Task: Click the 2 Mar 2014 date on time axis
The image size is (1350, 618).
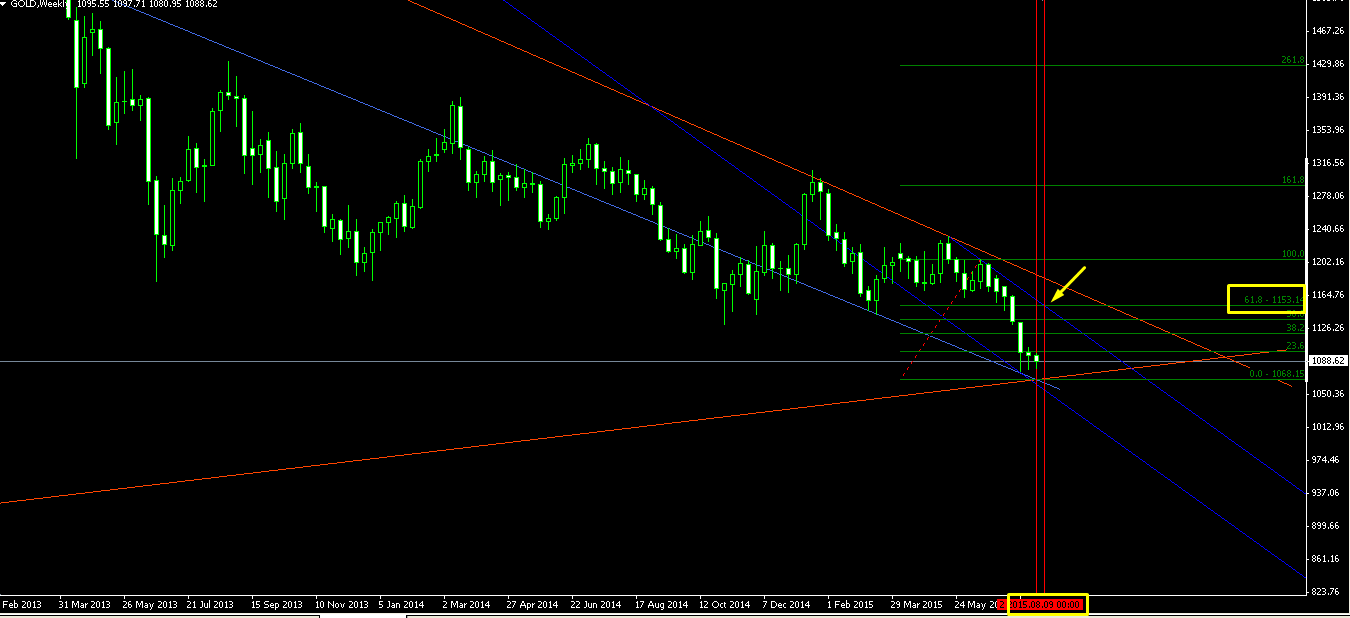Action: [x=466, y=604]
